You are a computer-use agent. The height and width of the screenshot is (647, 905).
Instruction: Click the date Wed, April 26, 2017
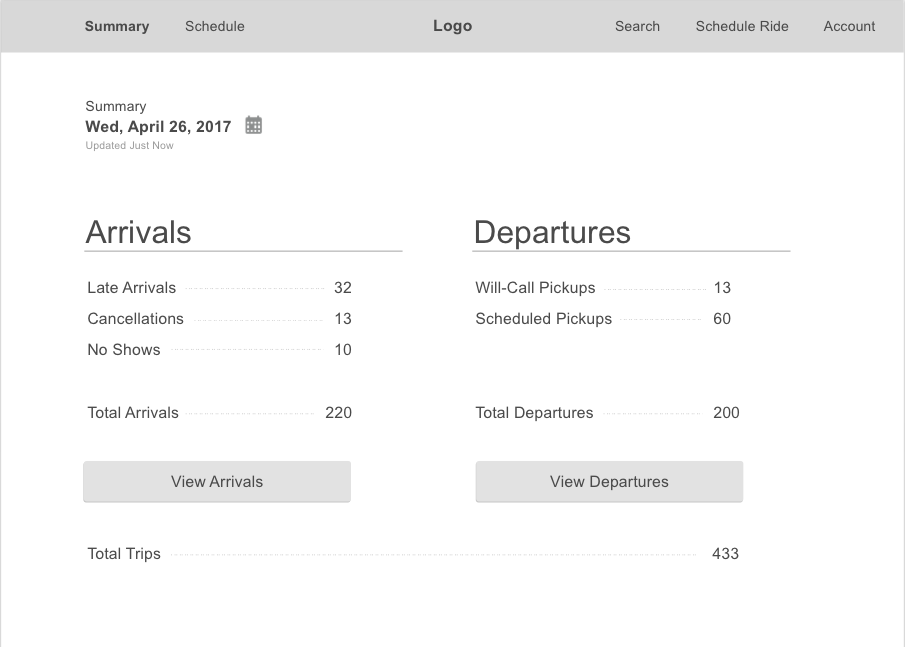click(x=158, y=126)
